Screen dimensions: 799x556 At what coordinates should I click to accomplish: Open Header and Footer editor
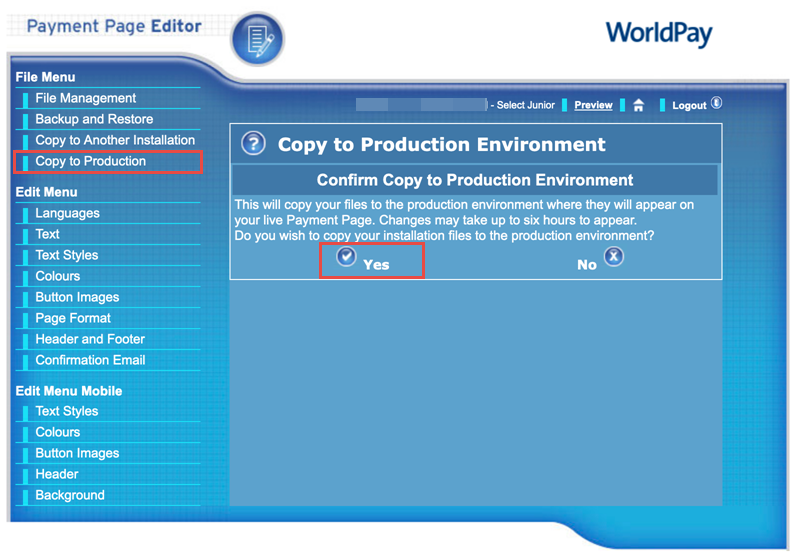[90, 339]
